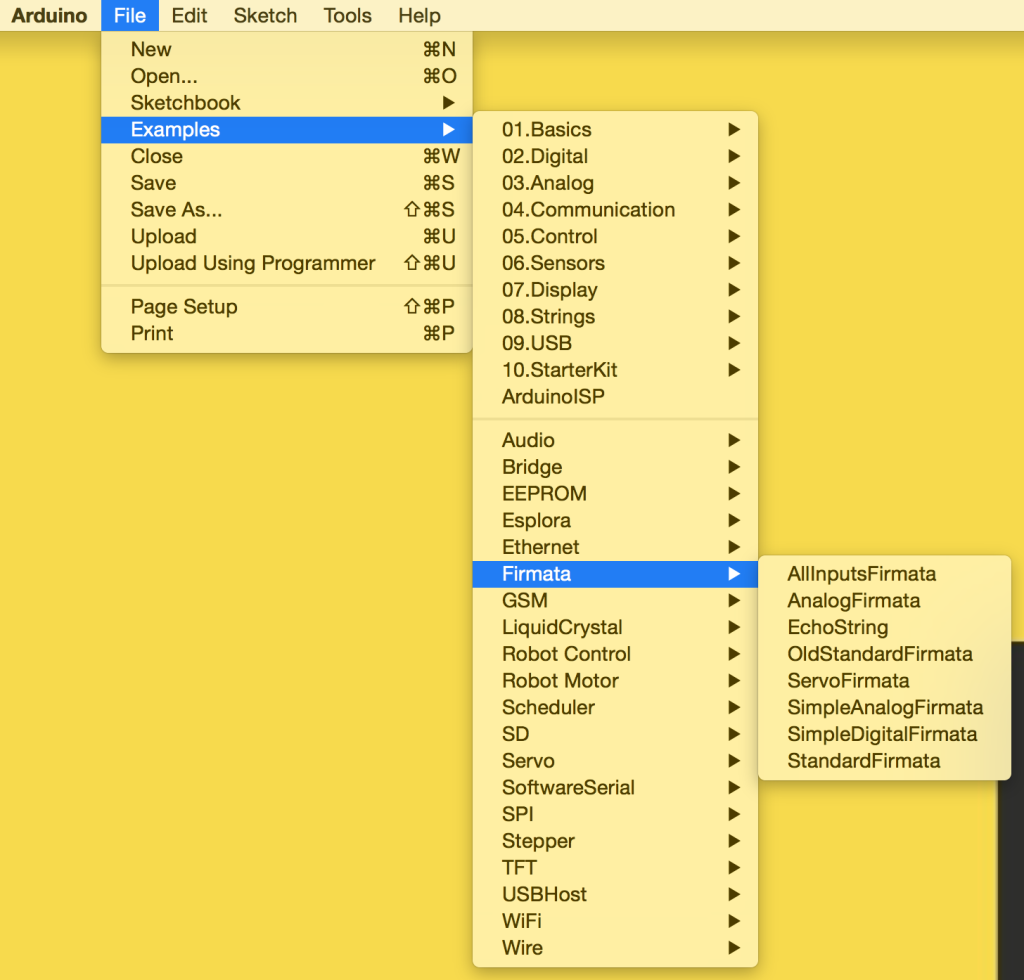
Task: Expand the WiFi library examples
Action: click(520, 921)
